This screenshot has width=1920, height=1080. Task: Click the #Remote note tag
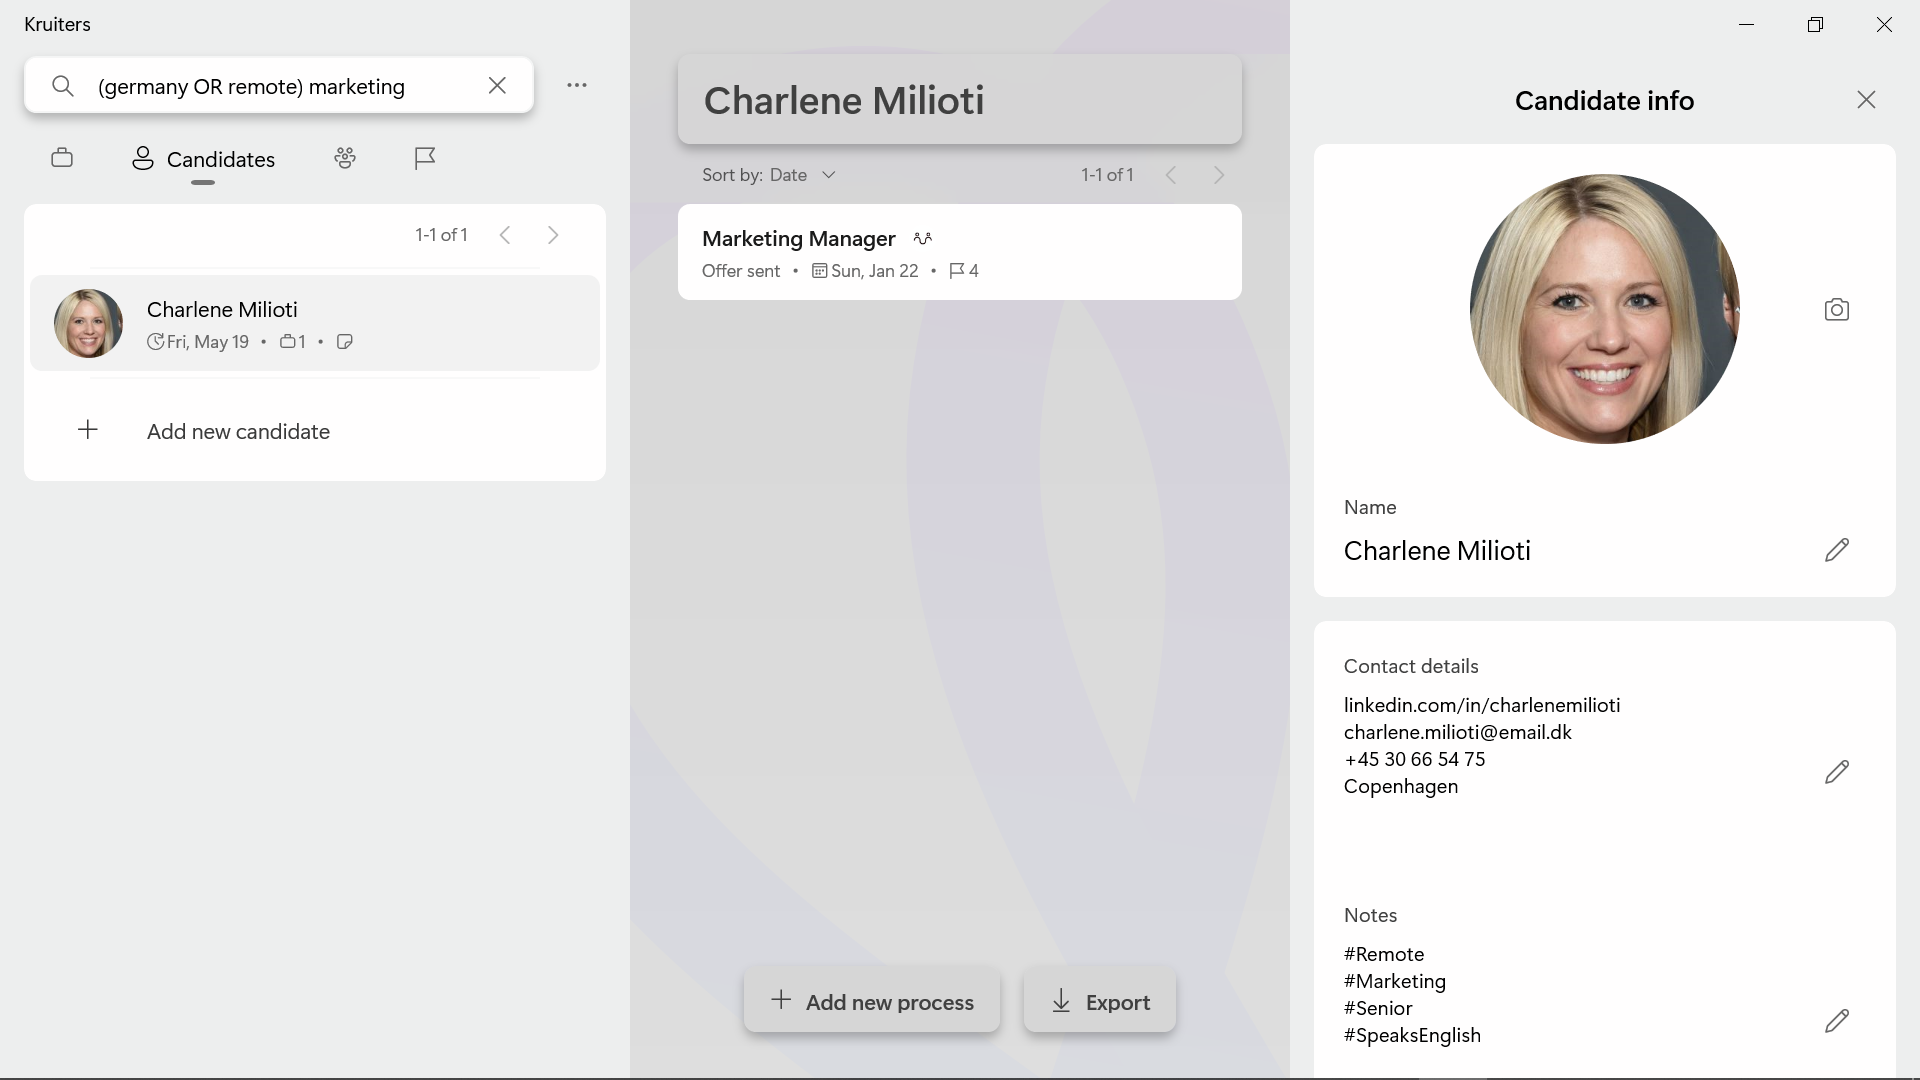(x=1384, y=954)
